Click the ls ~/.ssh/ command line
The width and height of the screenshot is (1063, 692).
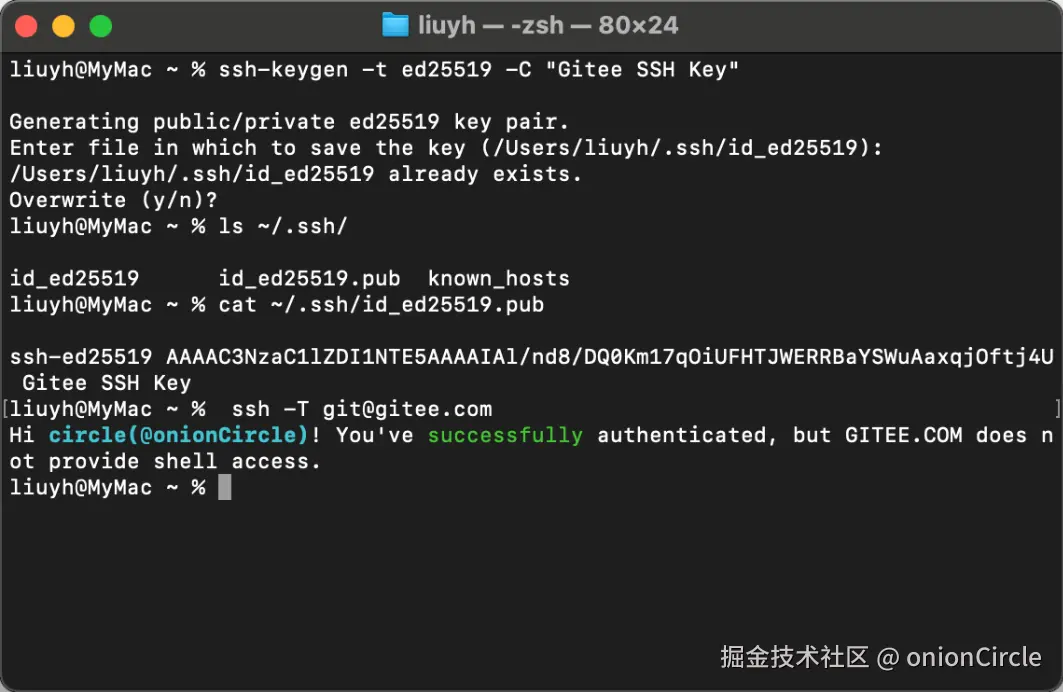283,226
